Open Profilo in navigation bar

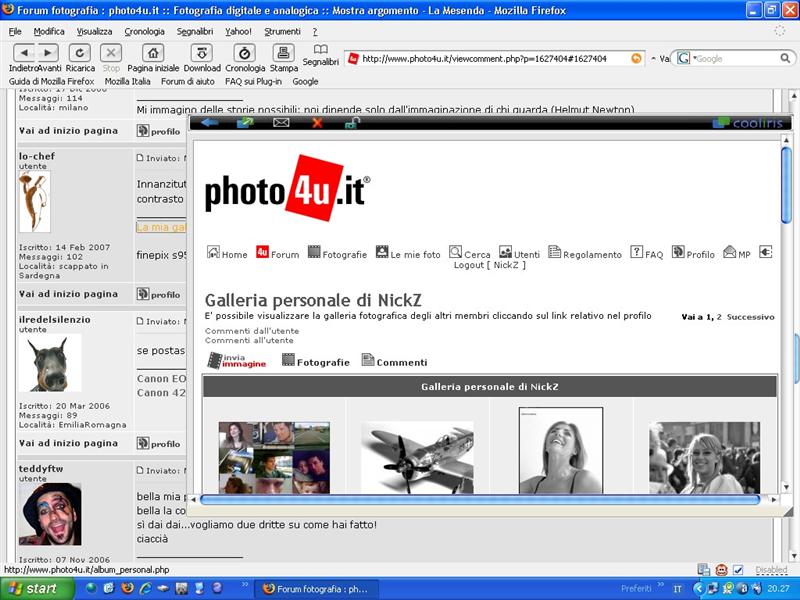tap(693, 253)
